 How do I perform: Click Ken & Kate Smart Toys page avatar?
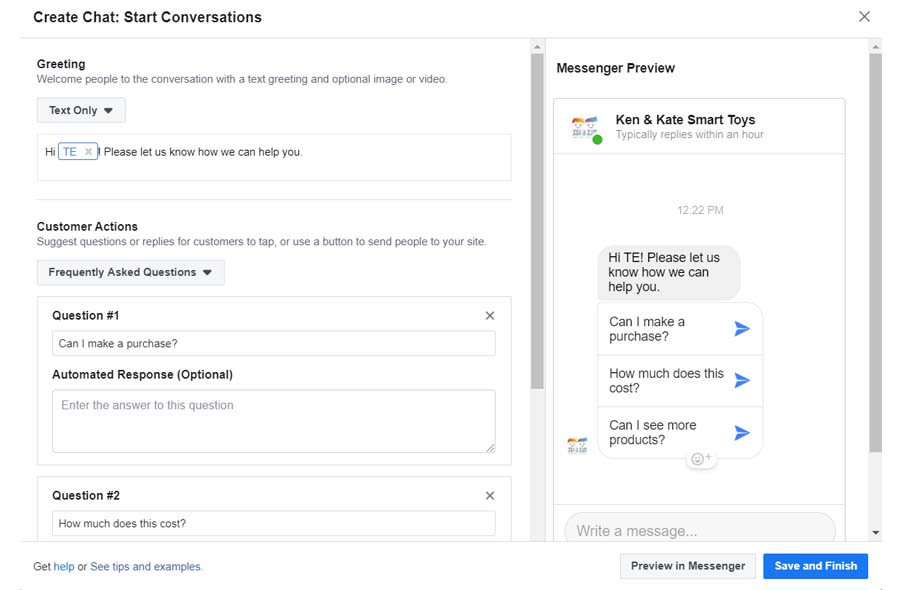click(586, 128)
